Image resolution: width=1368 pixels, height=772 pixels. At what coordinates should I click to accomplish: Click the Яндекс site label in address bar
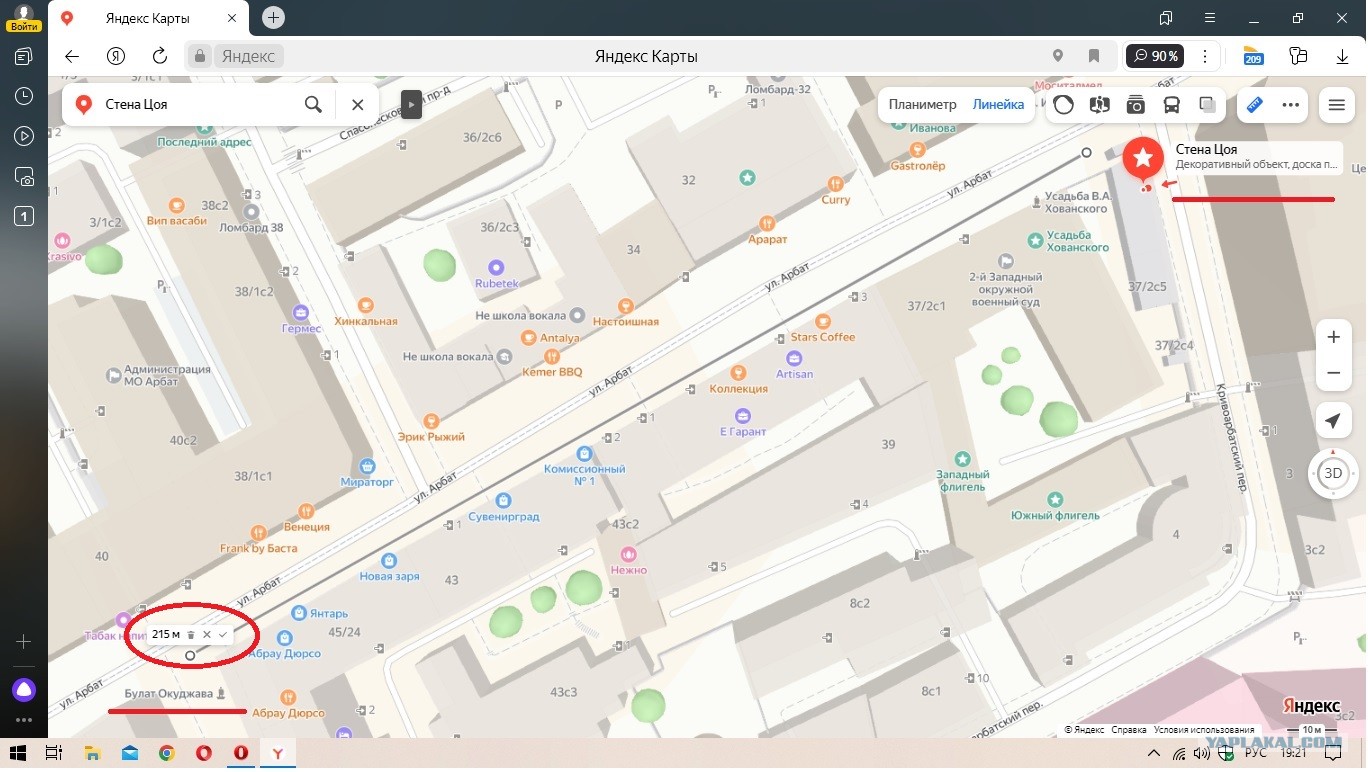pos(247,56)
